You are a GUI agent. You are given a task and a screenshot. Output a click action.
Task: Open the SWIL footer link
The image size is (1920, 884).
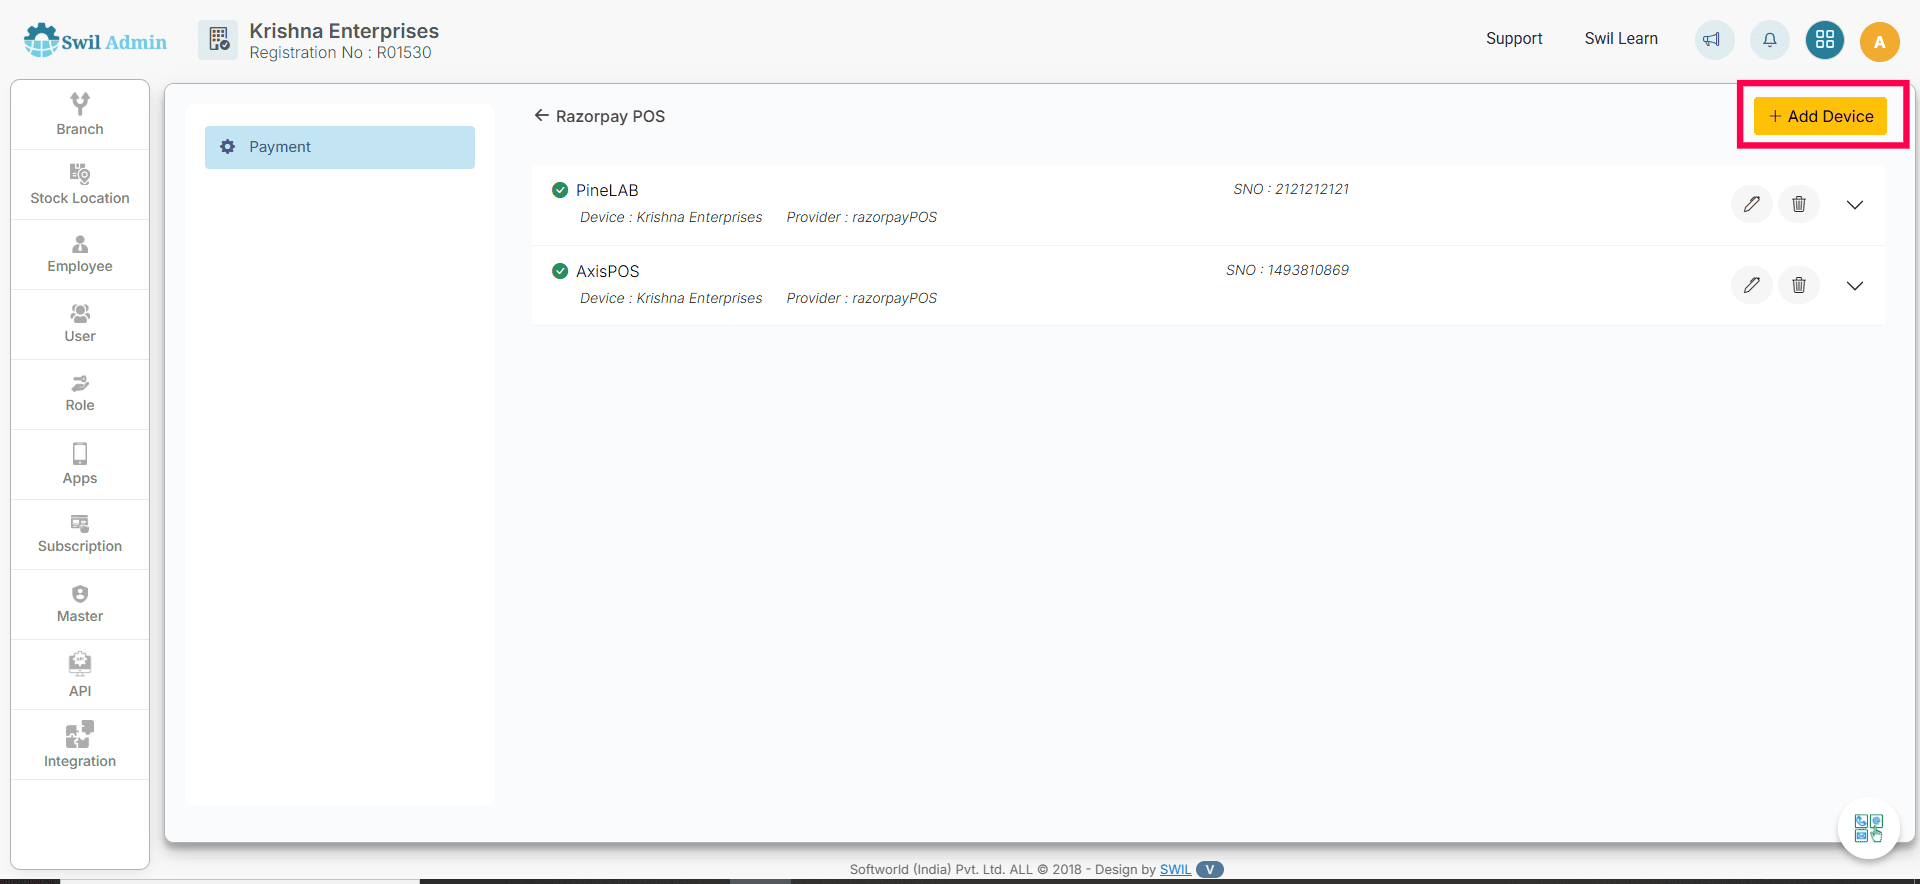[x=1175, y=869]
